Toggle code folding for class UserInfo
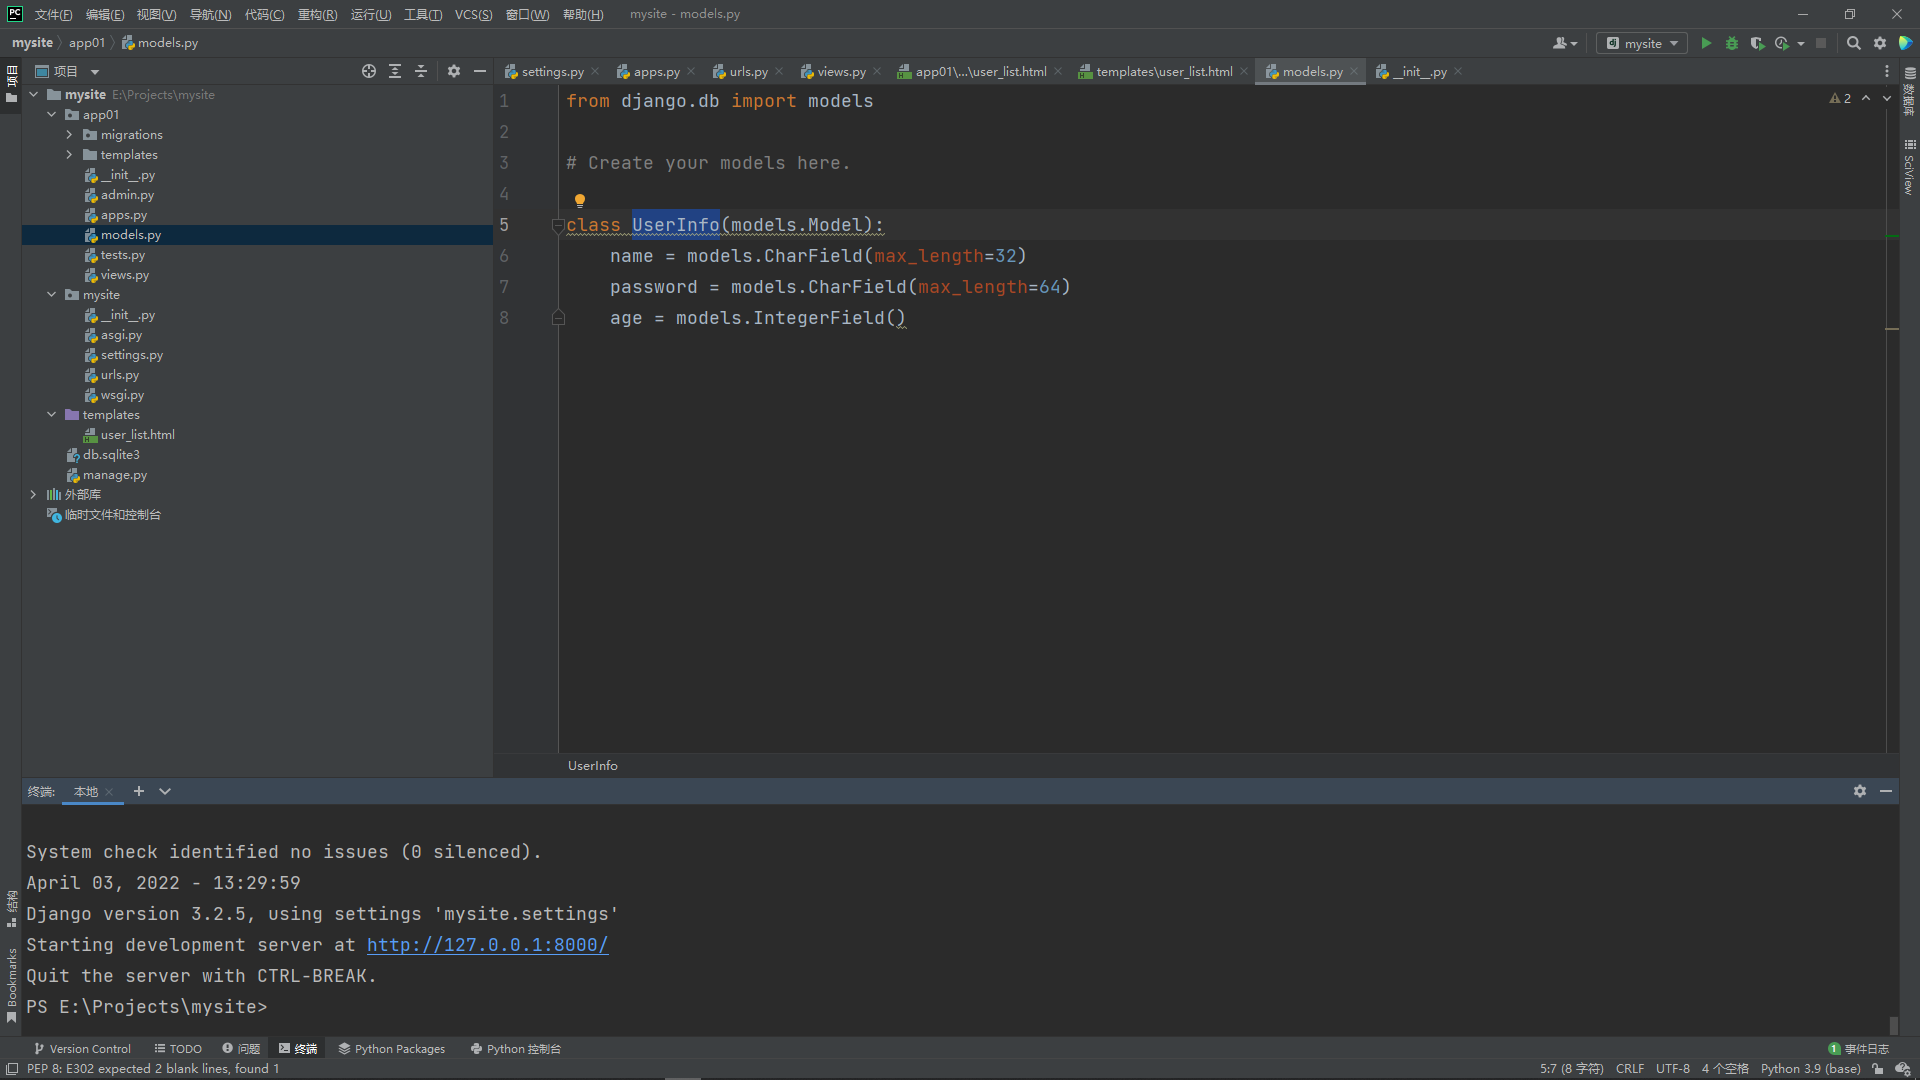The width and height of the screenshot is (1920, 1080). click(558, 225)
